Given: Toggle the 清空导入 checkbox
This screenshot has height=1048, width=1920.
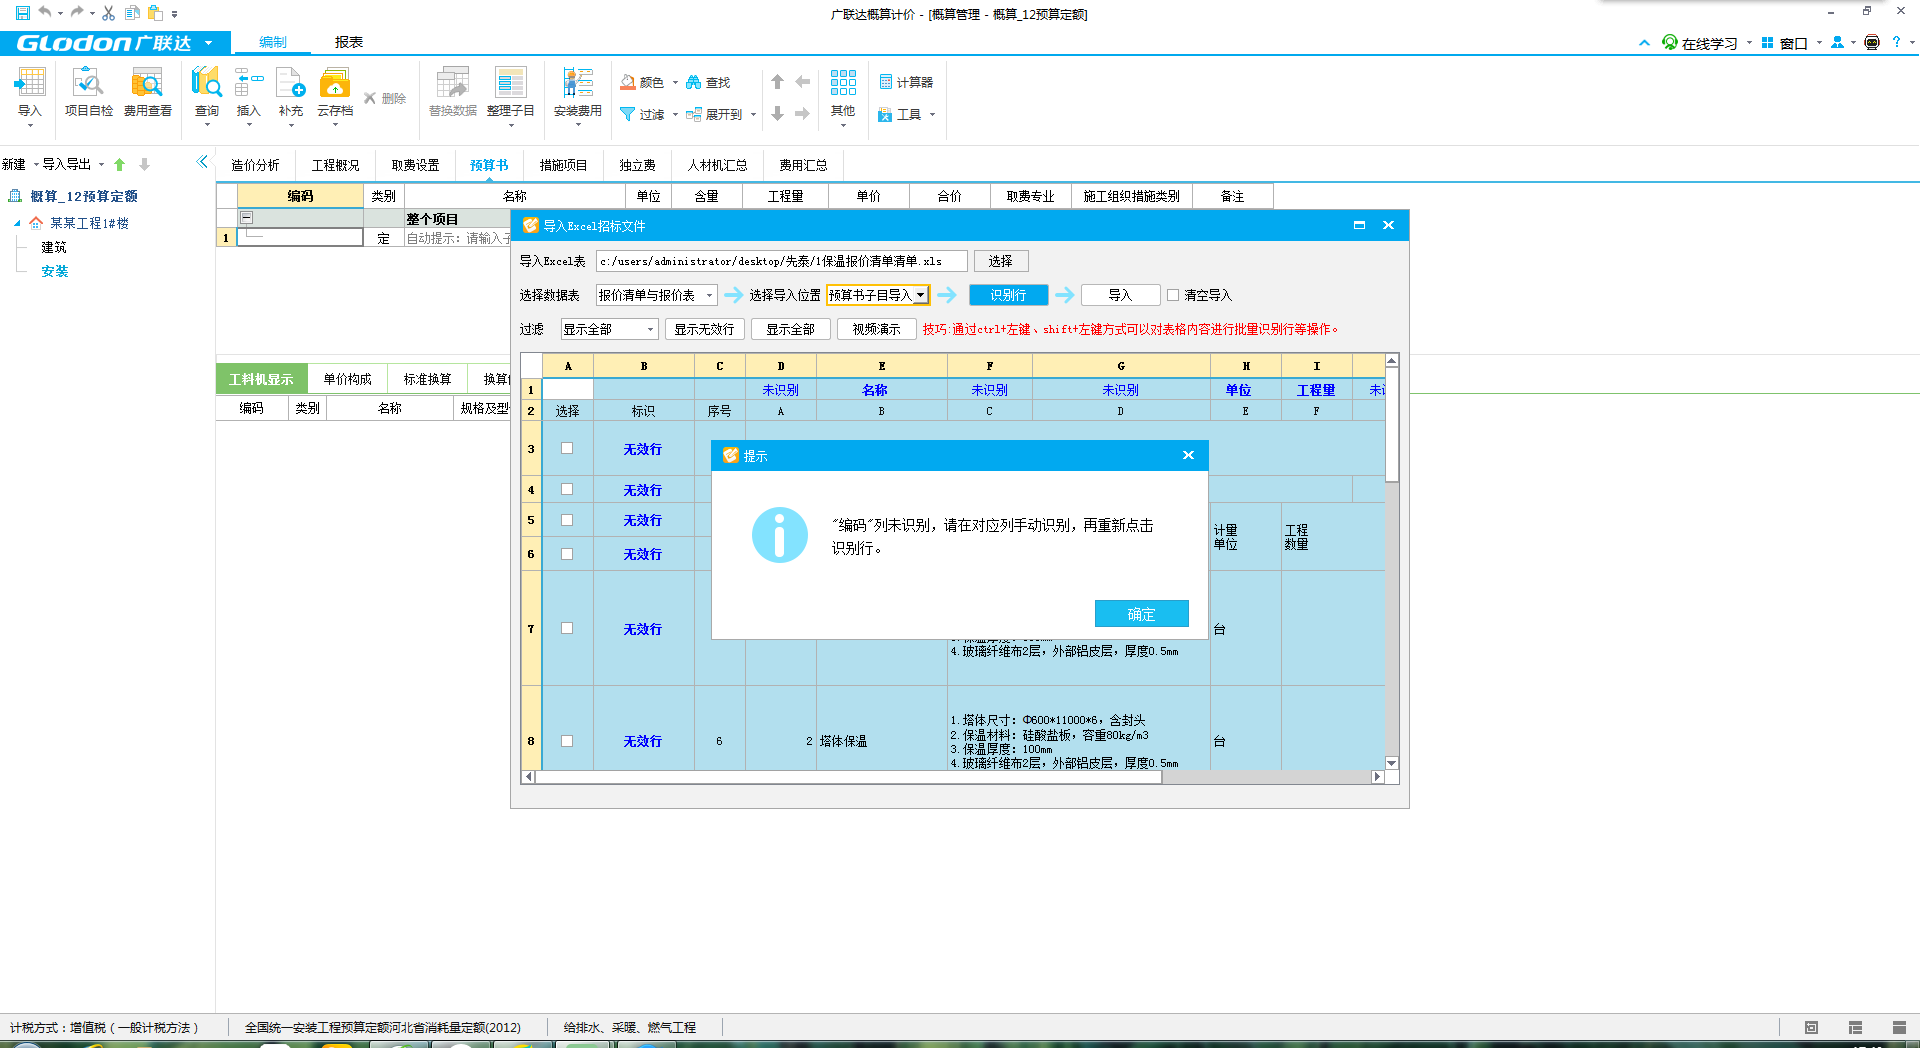Looking at the screenshot, I should tap(1173, 295).
